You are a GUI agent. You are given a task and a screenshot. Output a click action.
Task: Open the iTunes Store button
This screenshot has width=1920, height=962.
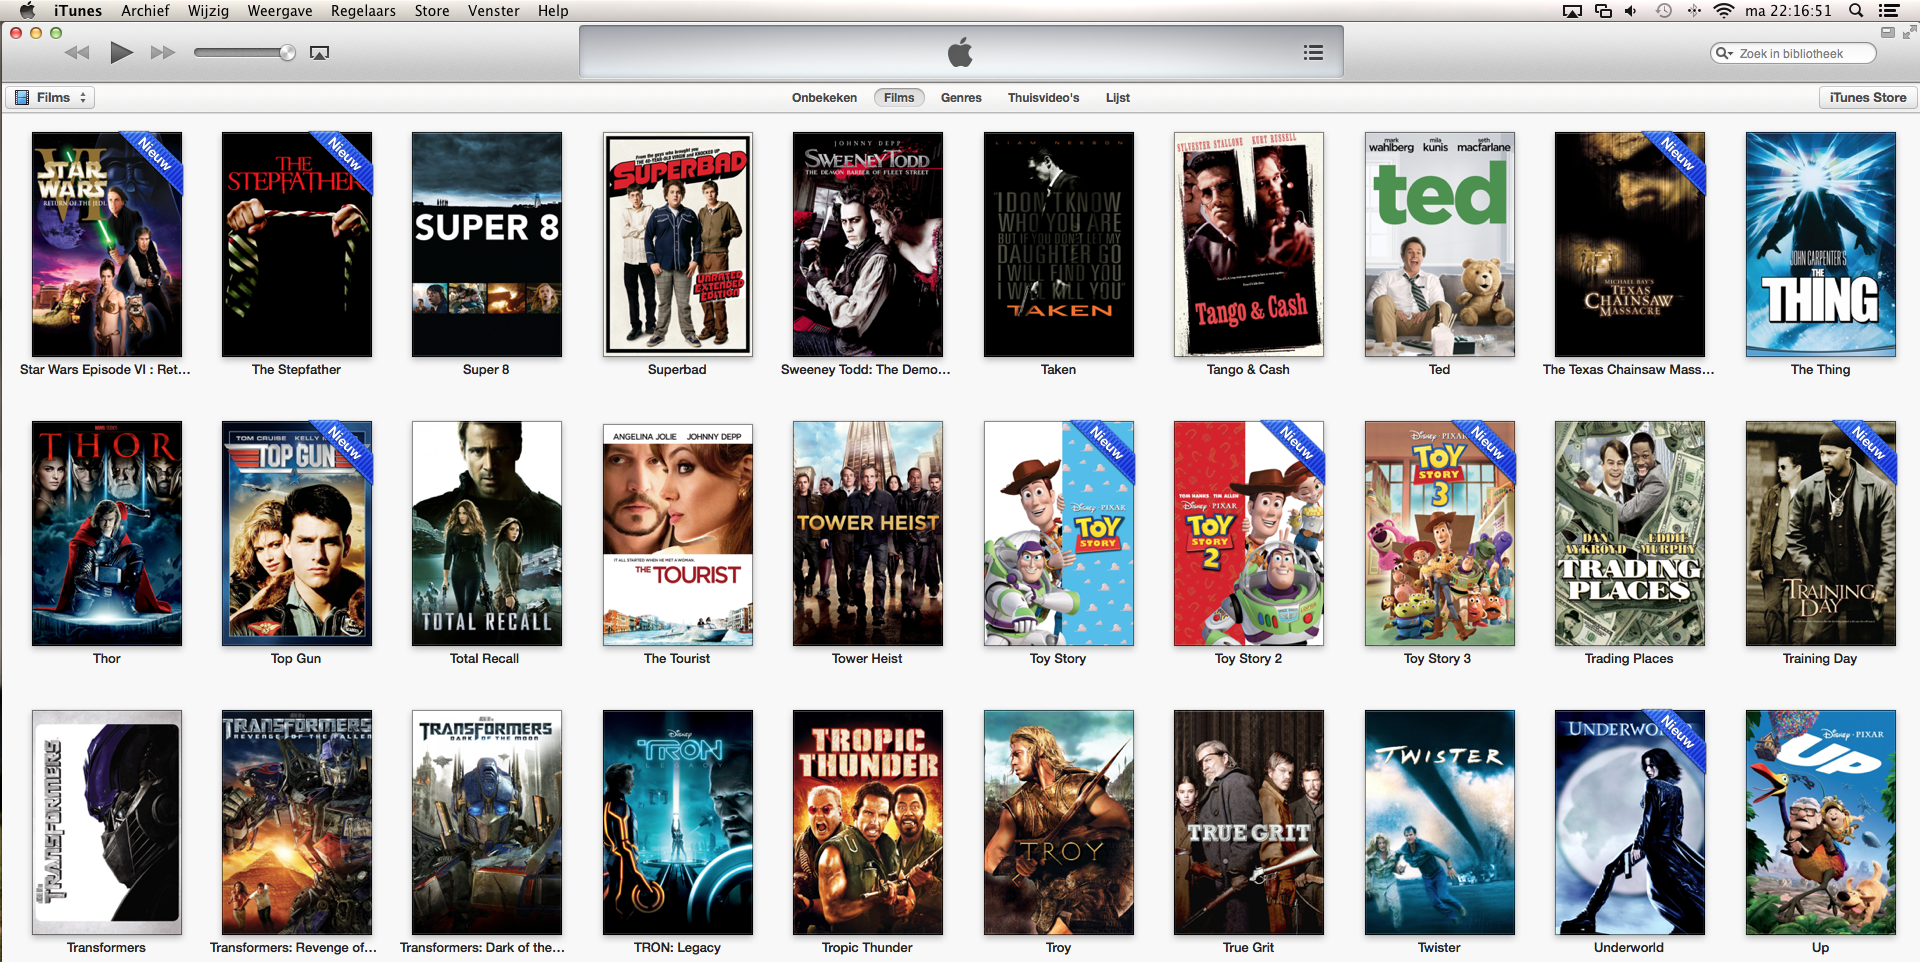[x=1868, y=97]
